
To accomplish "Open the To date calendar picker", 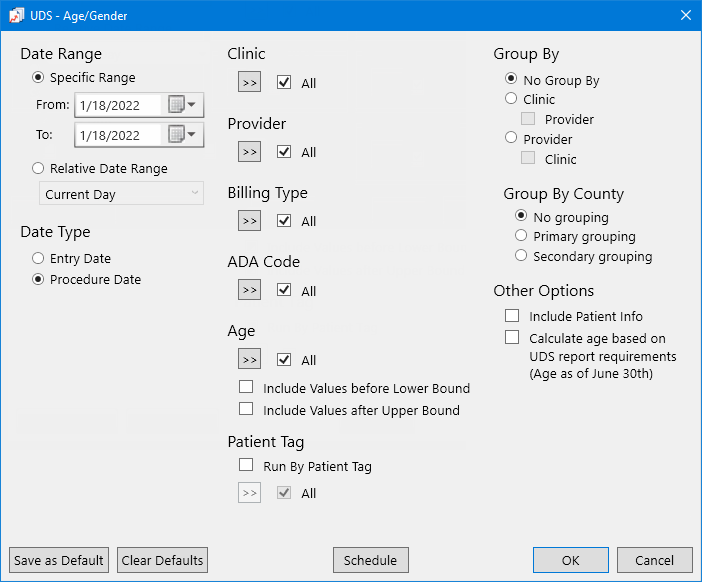I will coord(181,135).
